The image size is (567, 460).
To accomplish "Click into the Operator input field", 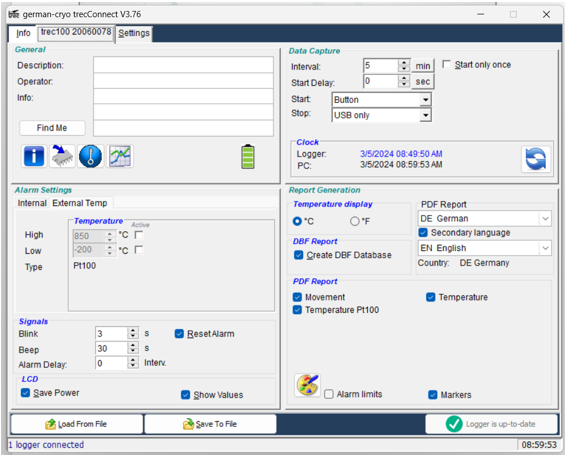I will (183, 81).
